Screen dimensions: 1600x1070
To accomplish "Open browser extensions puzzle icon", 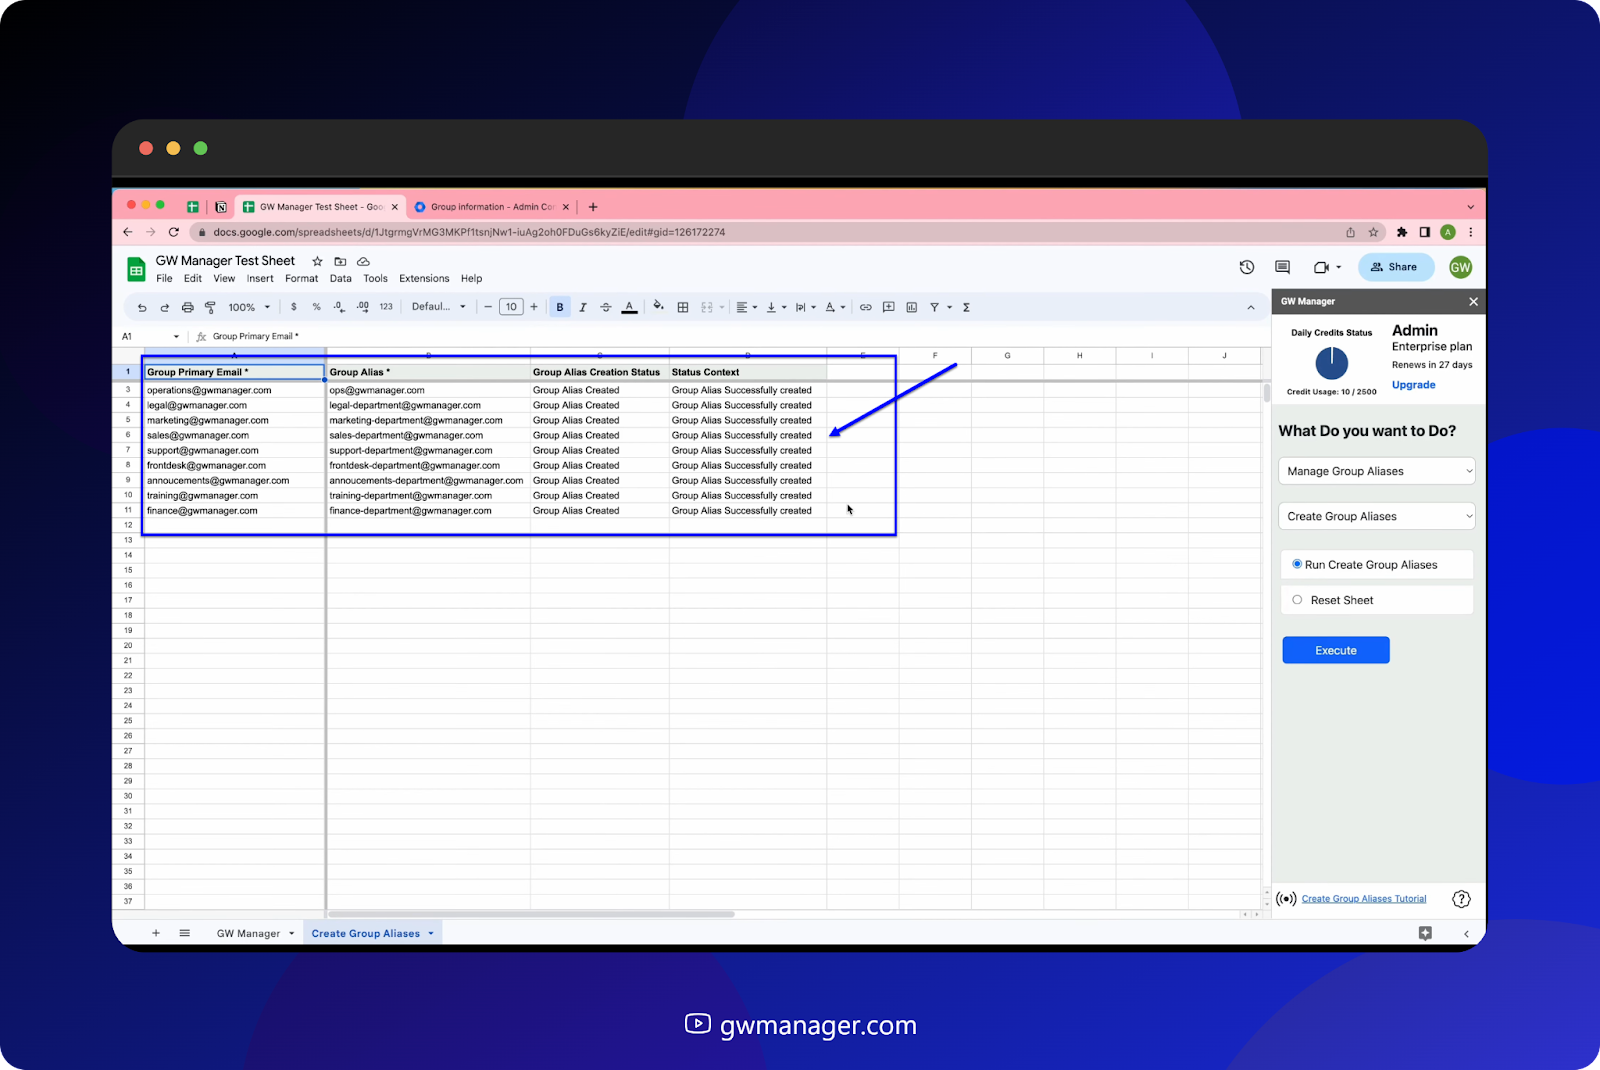I will (1402, 232).
